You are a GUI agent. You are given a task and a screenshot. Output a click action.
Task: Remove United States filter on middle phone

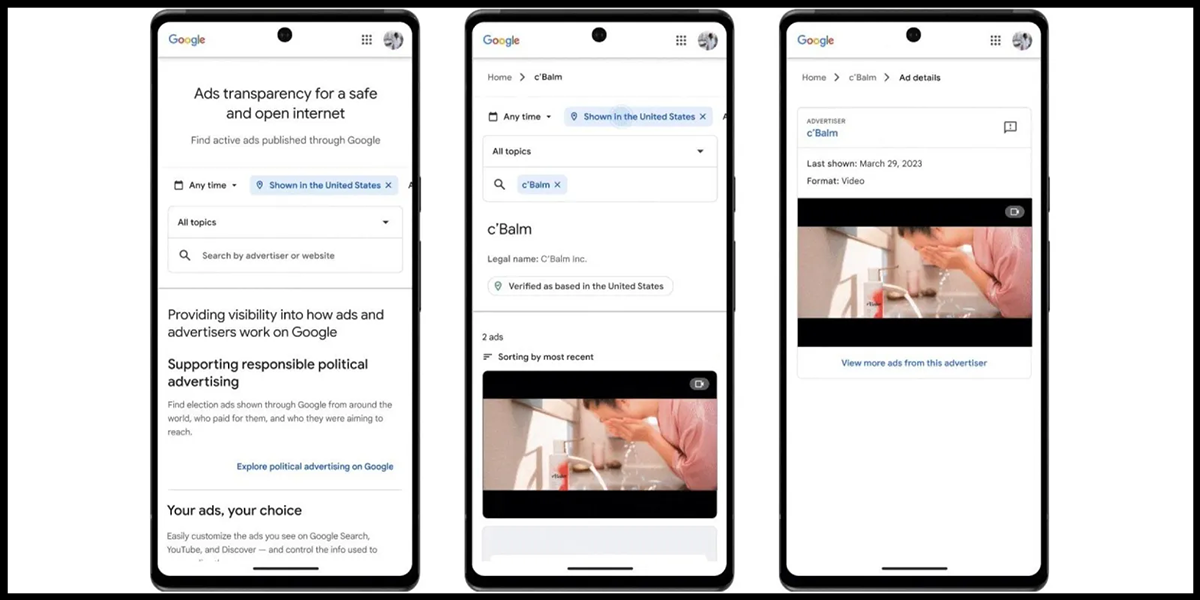pos(703,117)
